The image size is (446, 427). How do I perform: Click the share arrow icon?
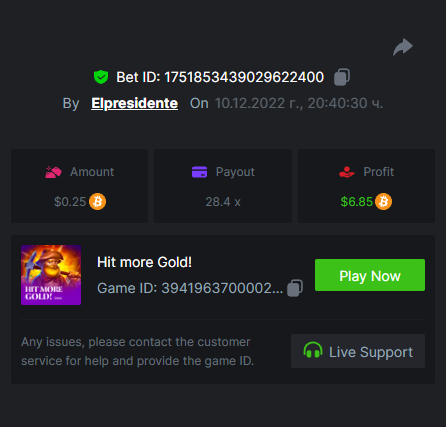(403, 47)
